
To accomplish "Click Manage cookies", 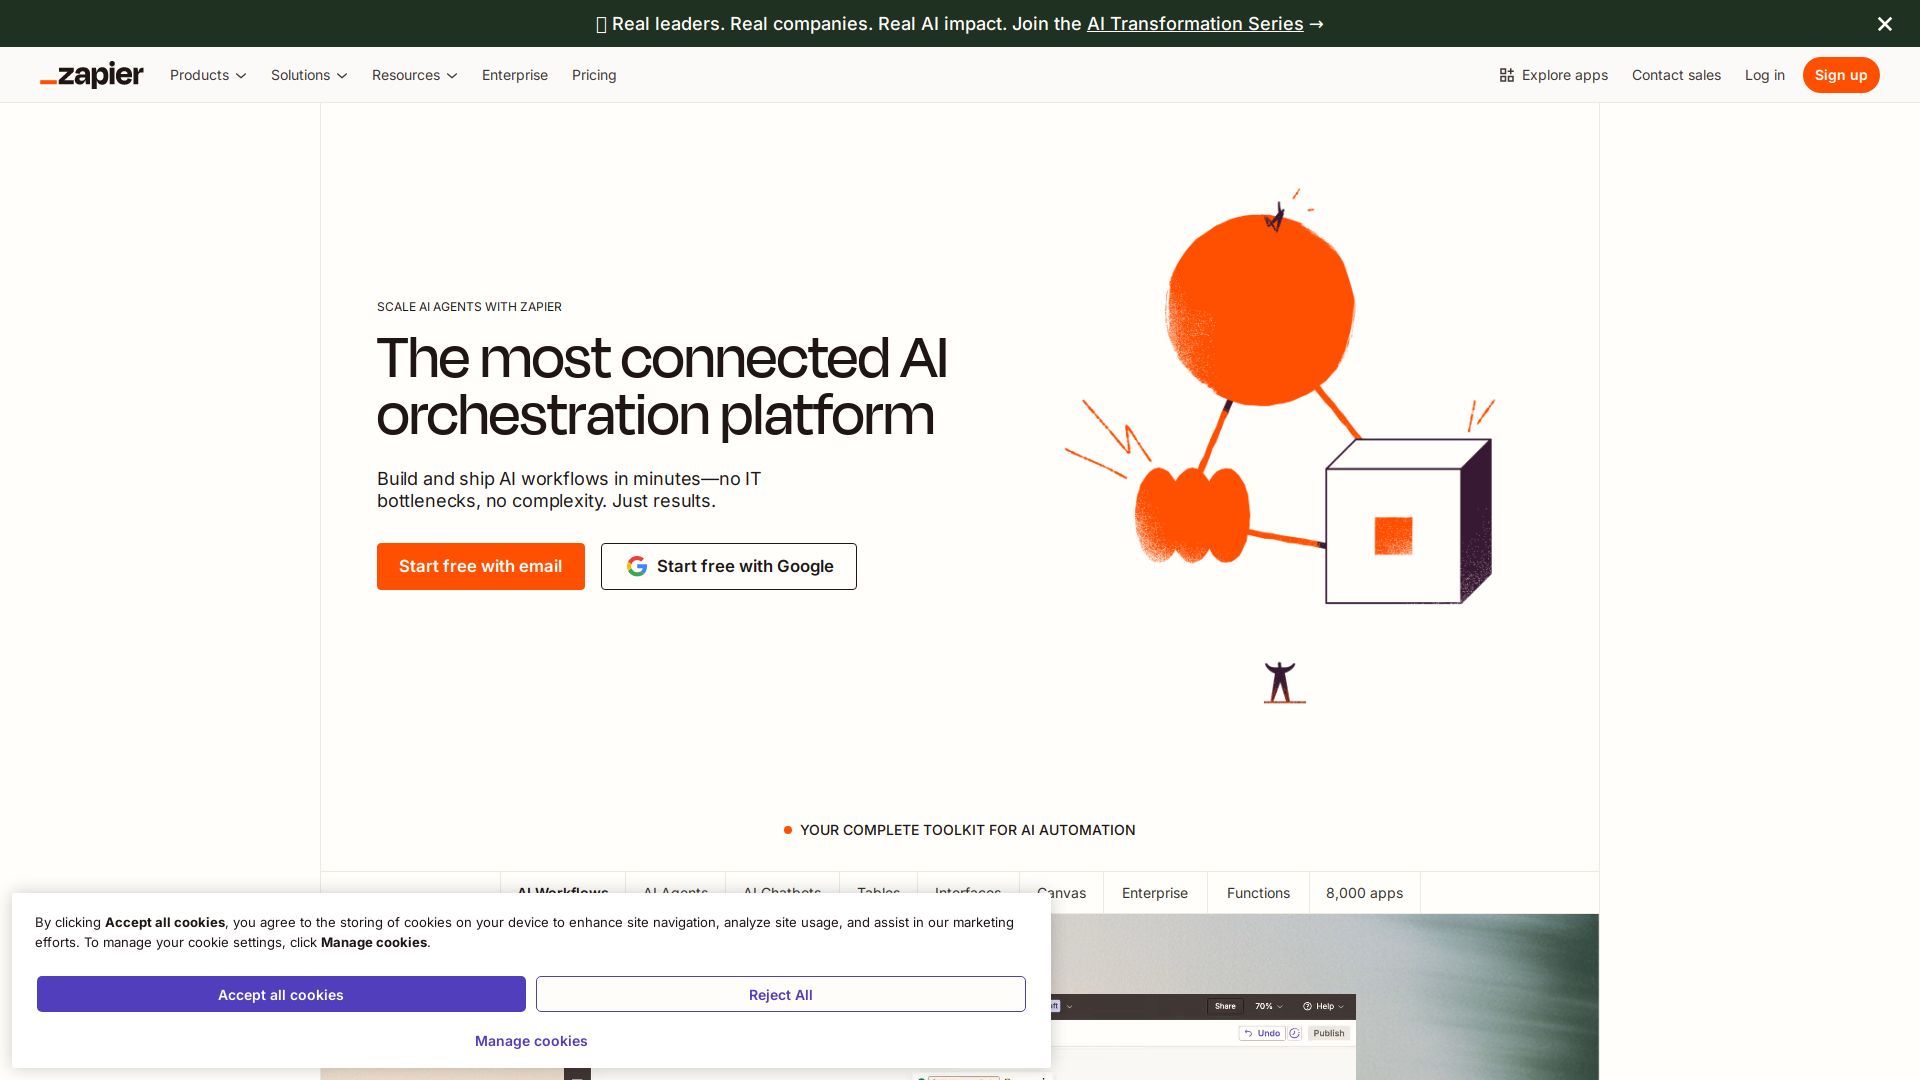I will [531, 1041].
